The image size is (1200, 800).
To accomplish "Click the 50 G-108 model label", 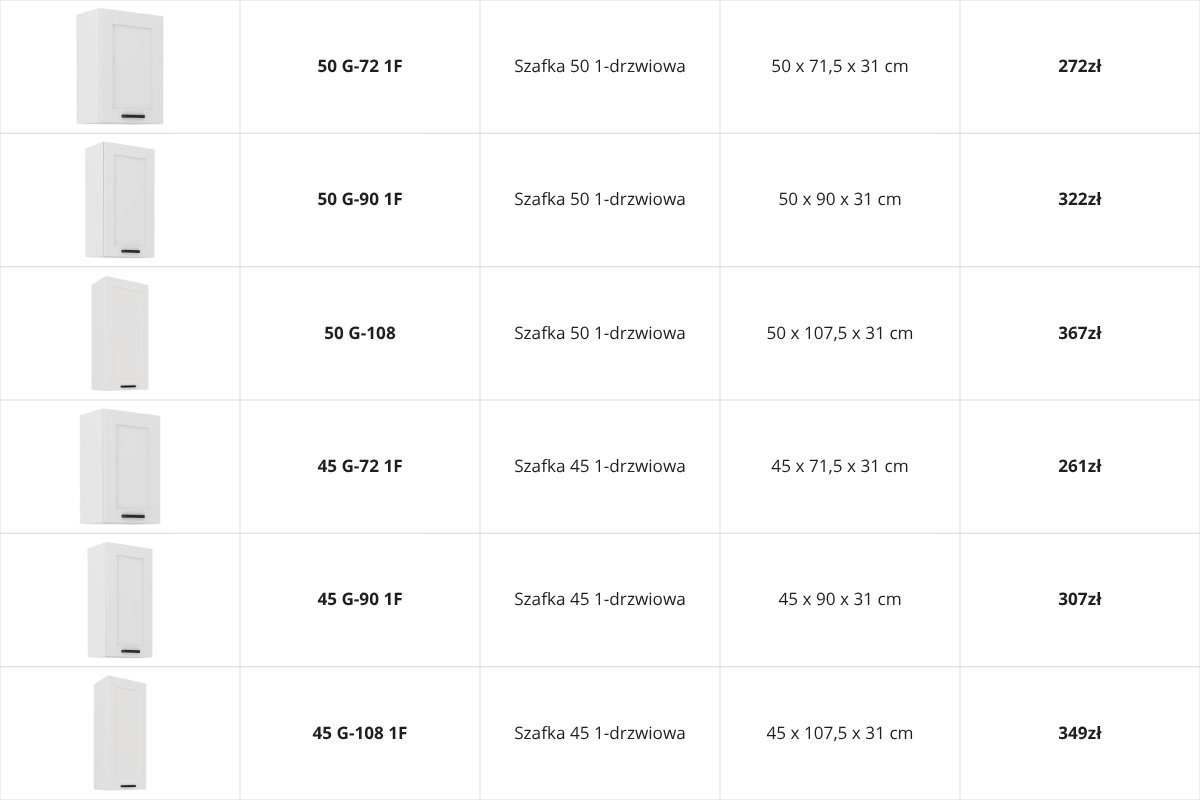I will click(x=360, y=333).
